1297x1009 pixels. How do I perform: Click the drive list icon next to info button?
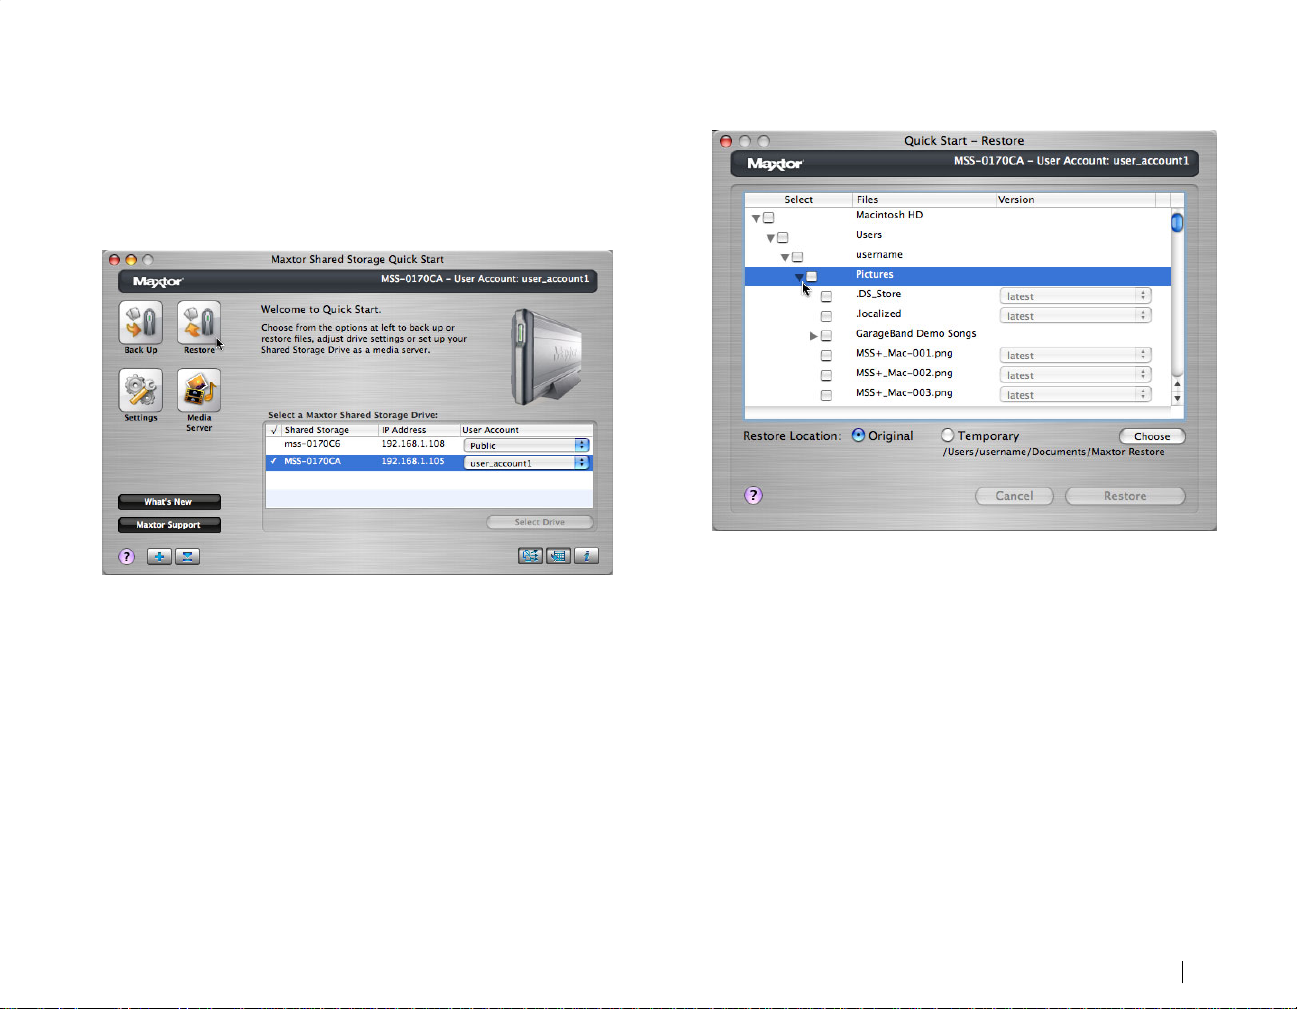[x=558, y=556]
